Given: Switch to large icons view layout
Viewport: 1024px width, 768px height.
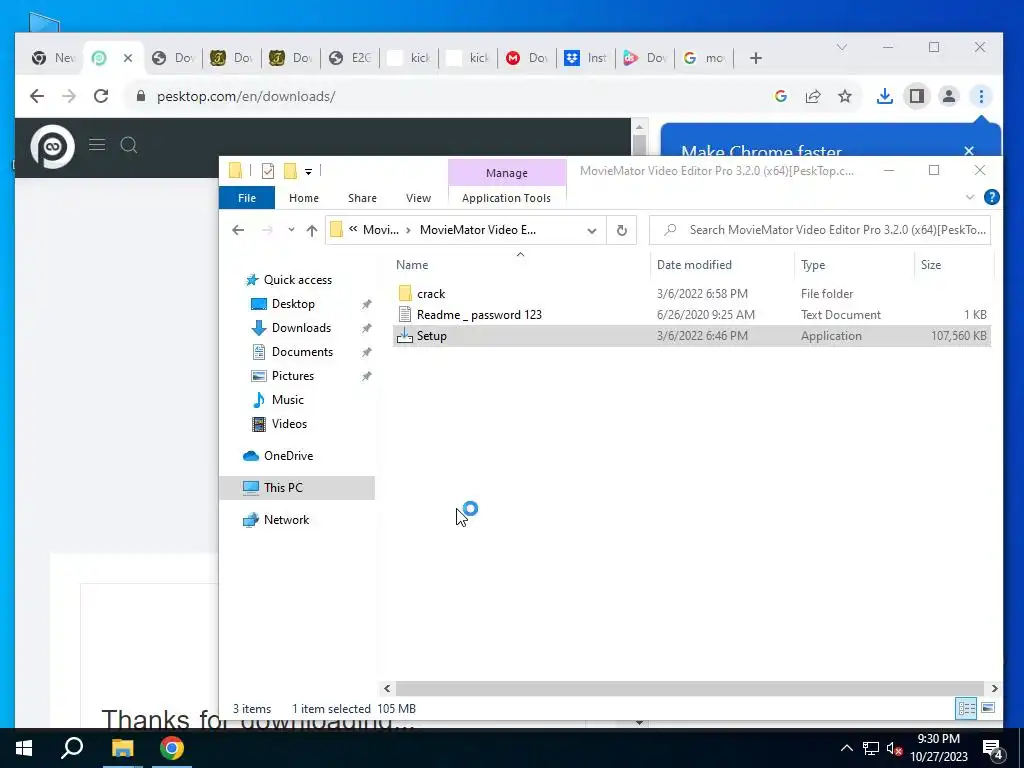Looking at the screenshot, I should click(988, 708).
